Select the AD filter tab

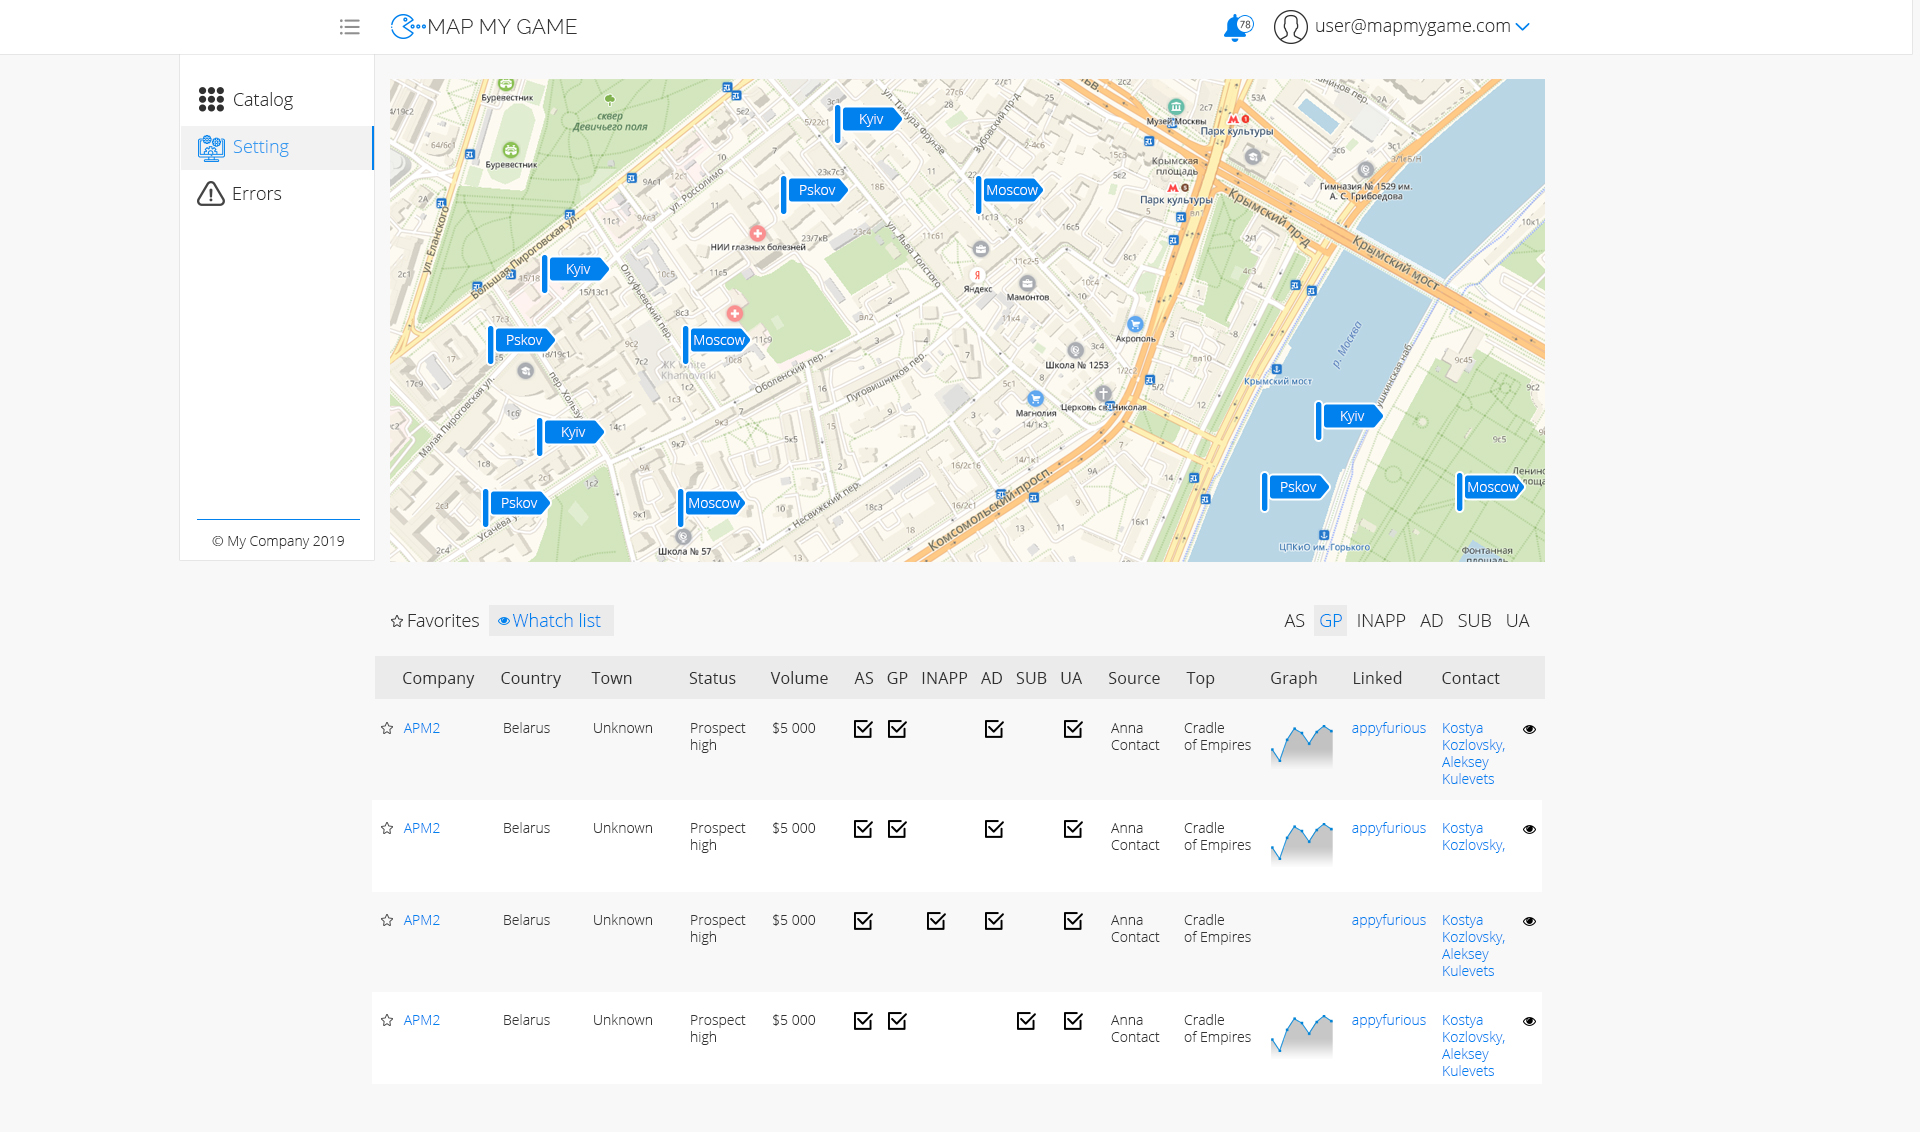1431,621
